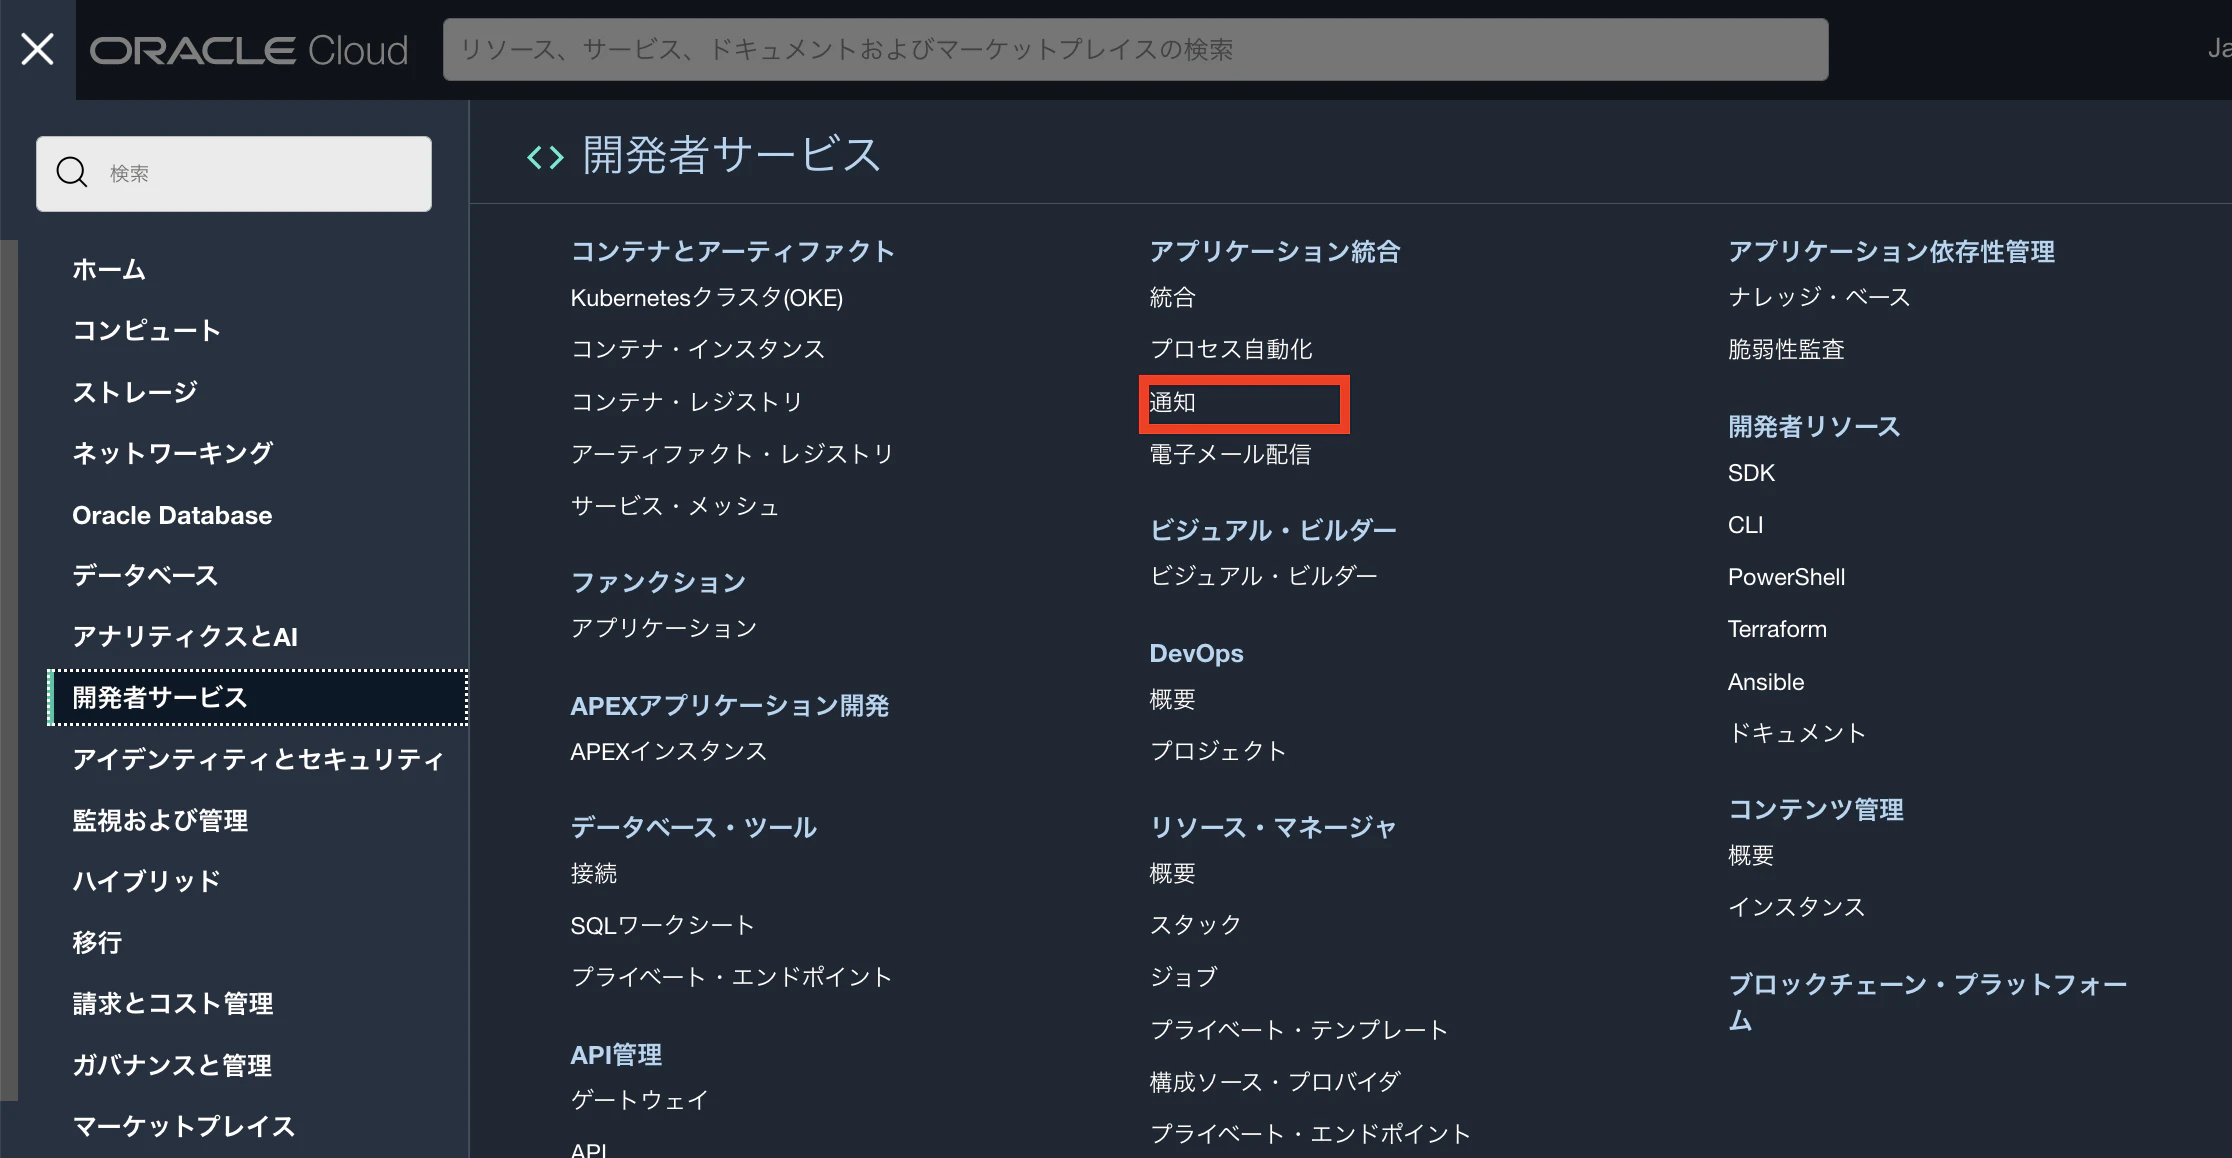Open ブロックチェーン・プラットフォーム link
The width and height of the screenshot is (2232, 1158).
pyautogui.click(x=1928, y=1002)
